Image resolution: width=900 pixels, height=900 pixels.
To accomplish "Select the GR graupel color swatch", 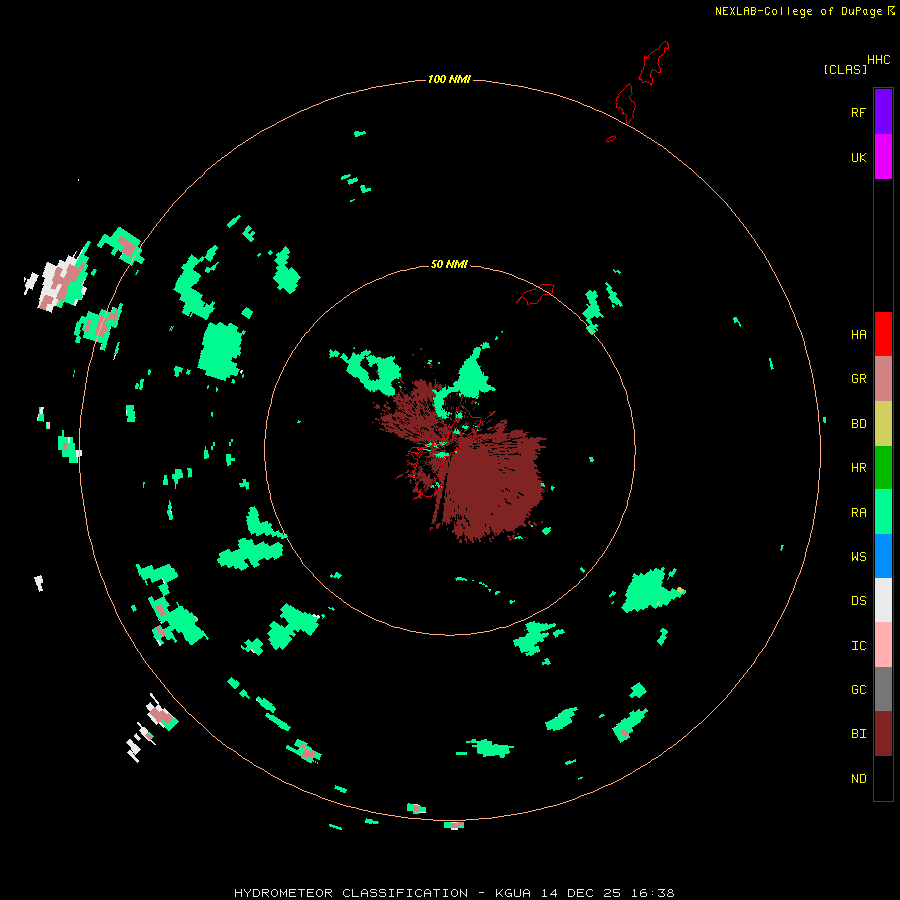I will click(883, 379).
